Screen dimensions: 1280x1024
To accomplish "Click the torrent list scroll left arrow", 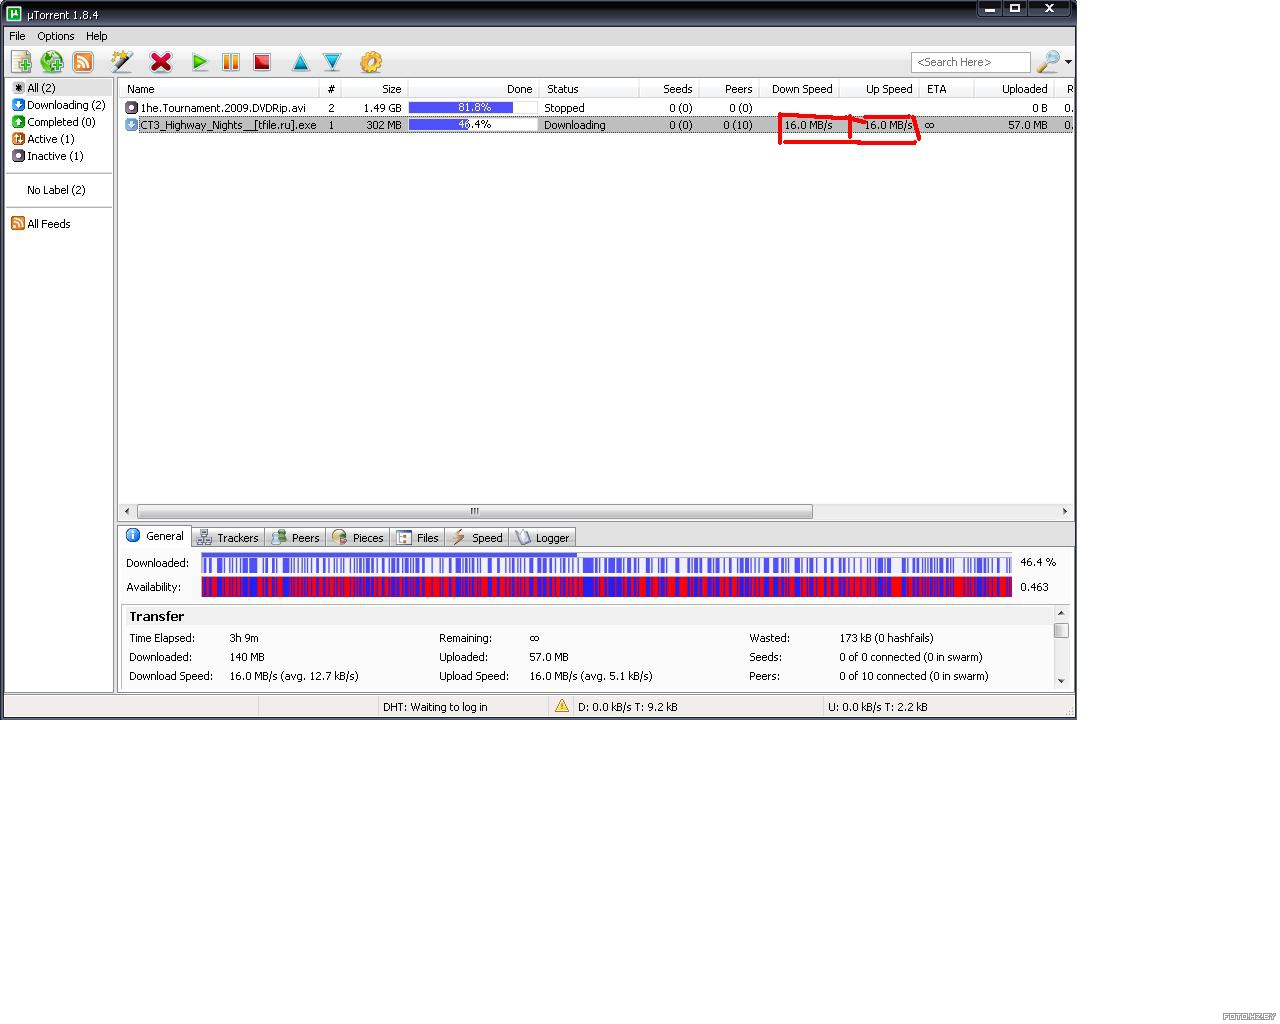I will click(126, 511).
